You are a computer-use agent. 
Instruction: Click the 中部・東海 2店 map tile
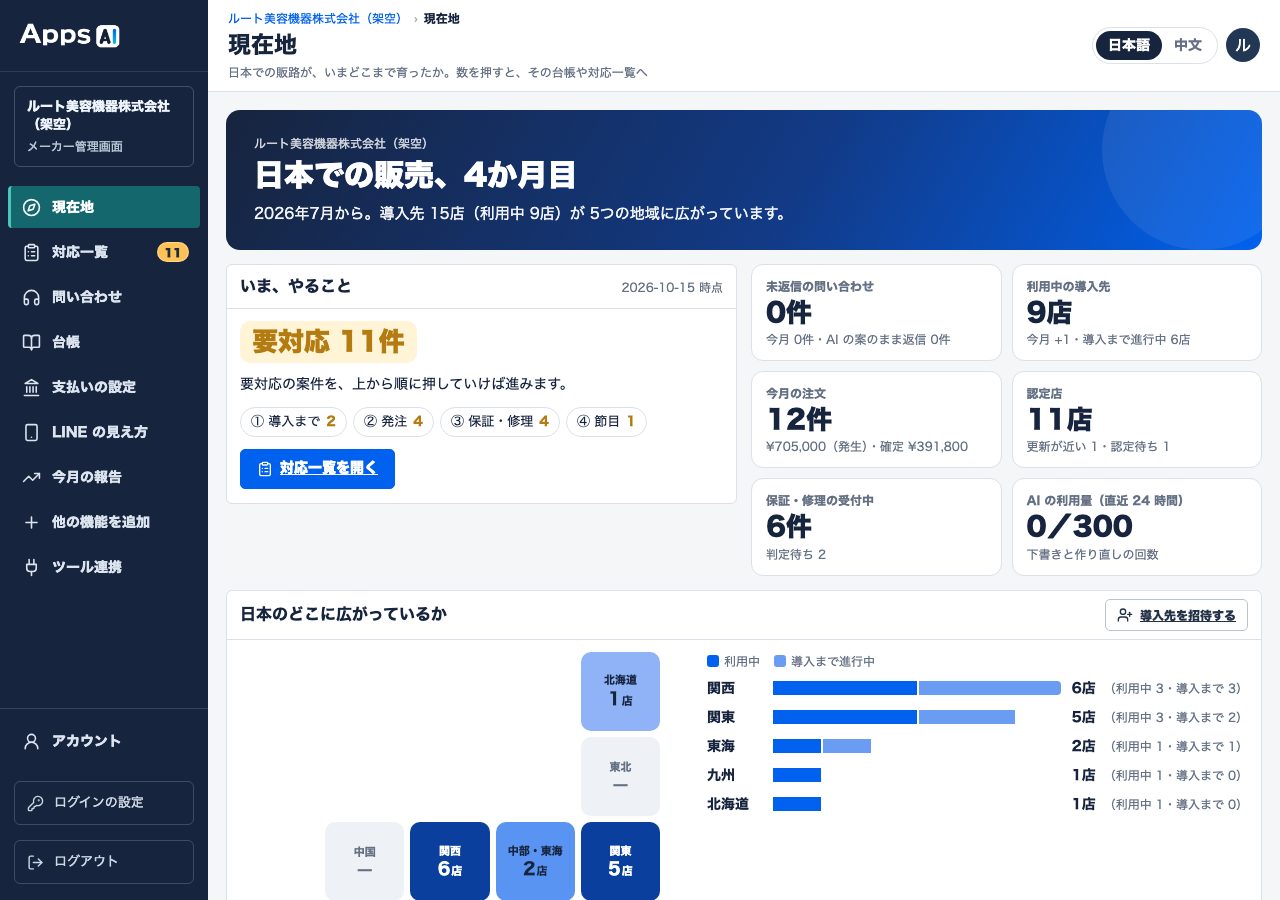pyautogui.click(x=535, y=861)
